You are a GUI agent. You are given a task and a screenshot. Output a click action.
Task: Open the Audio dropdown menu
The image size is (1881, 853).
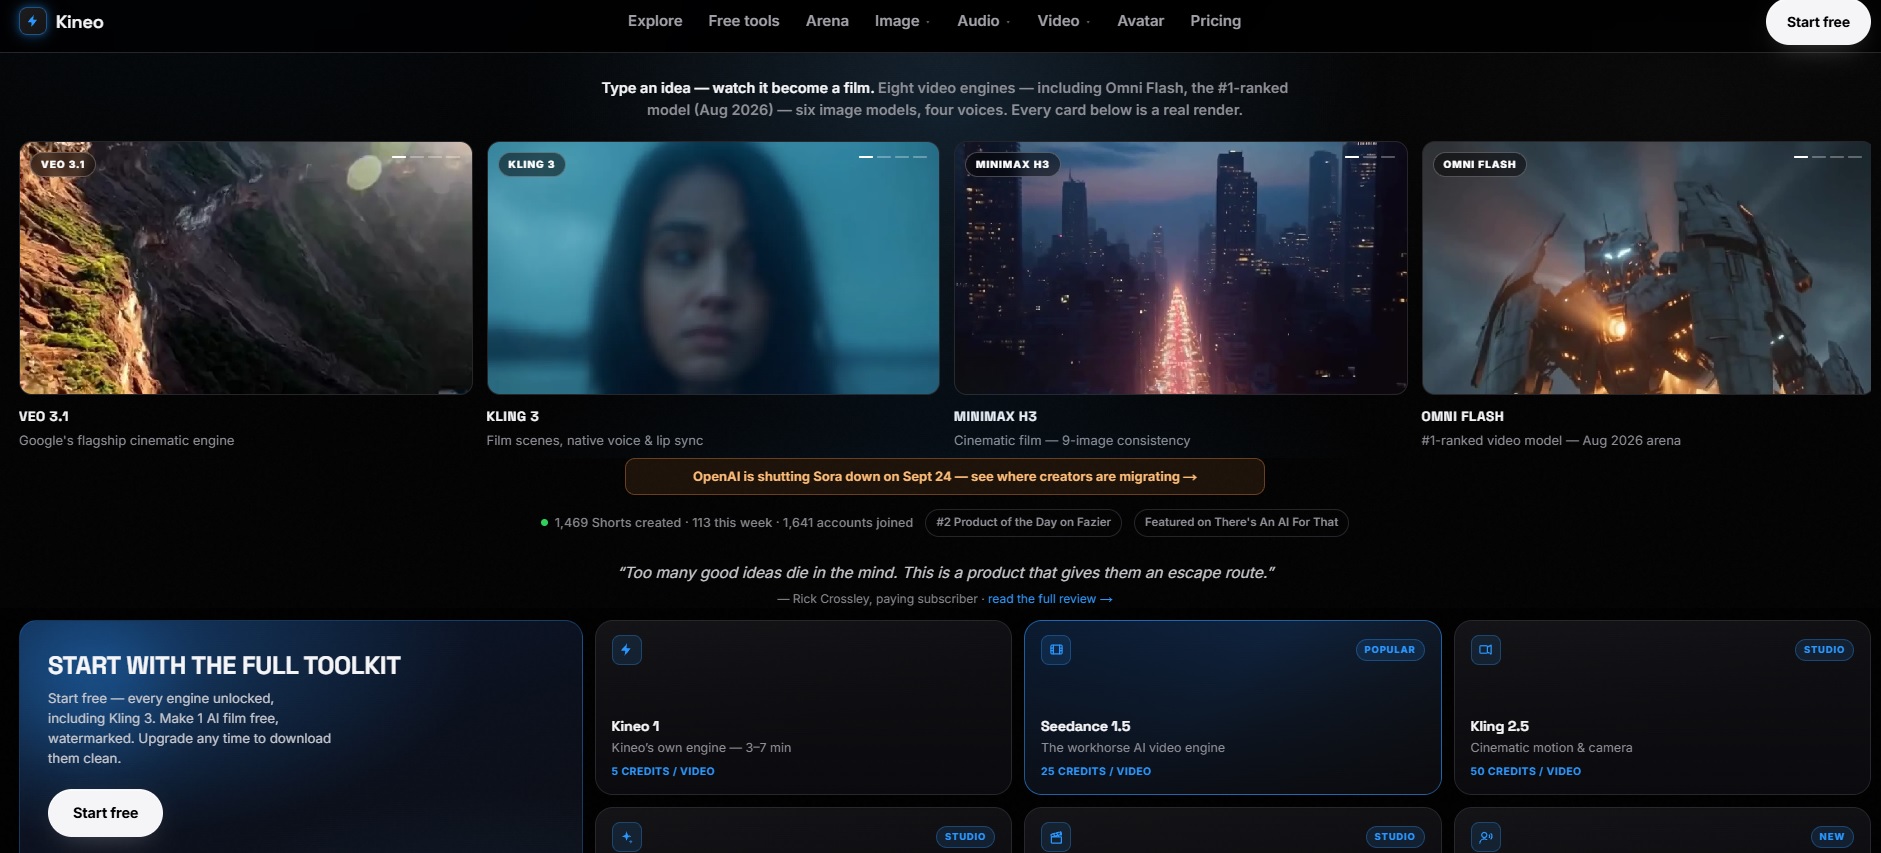(983, 21)
